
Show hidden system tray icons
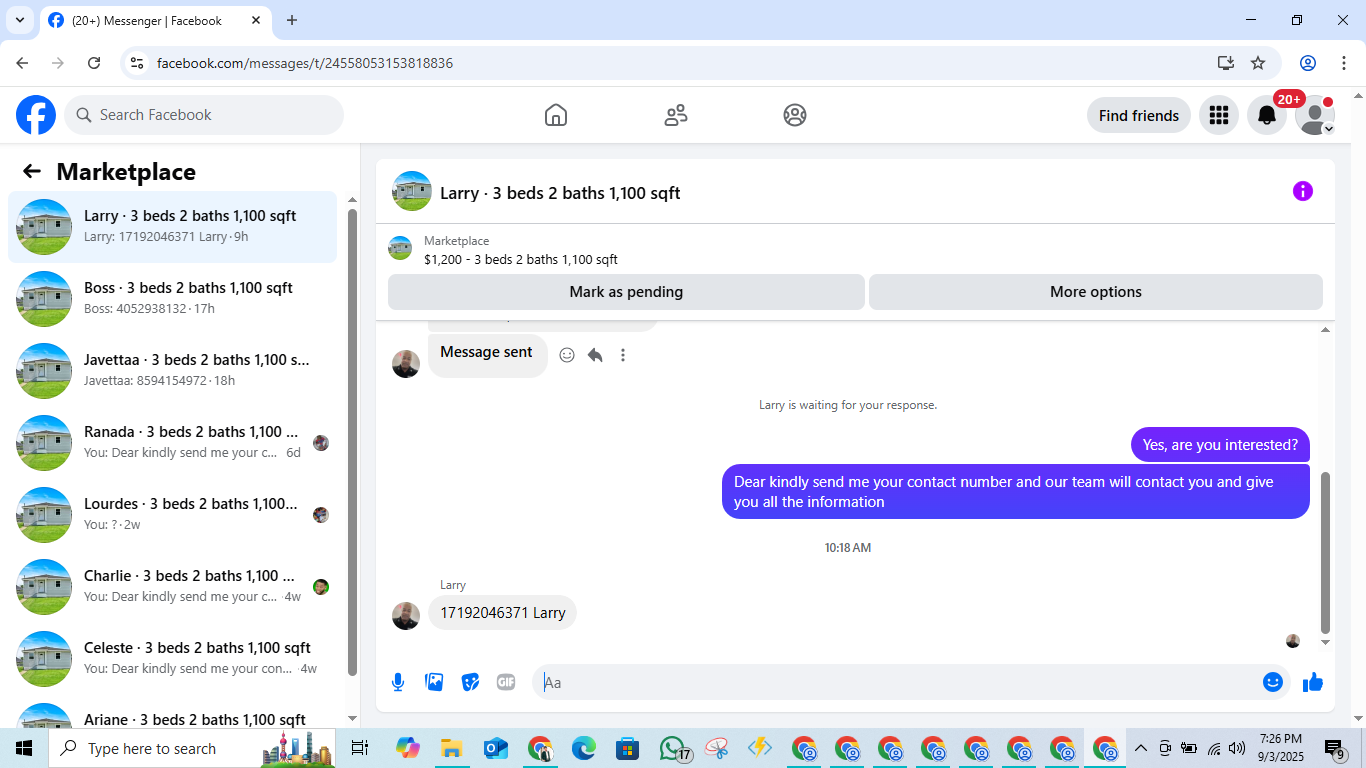(1141, 748)
